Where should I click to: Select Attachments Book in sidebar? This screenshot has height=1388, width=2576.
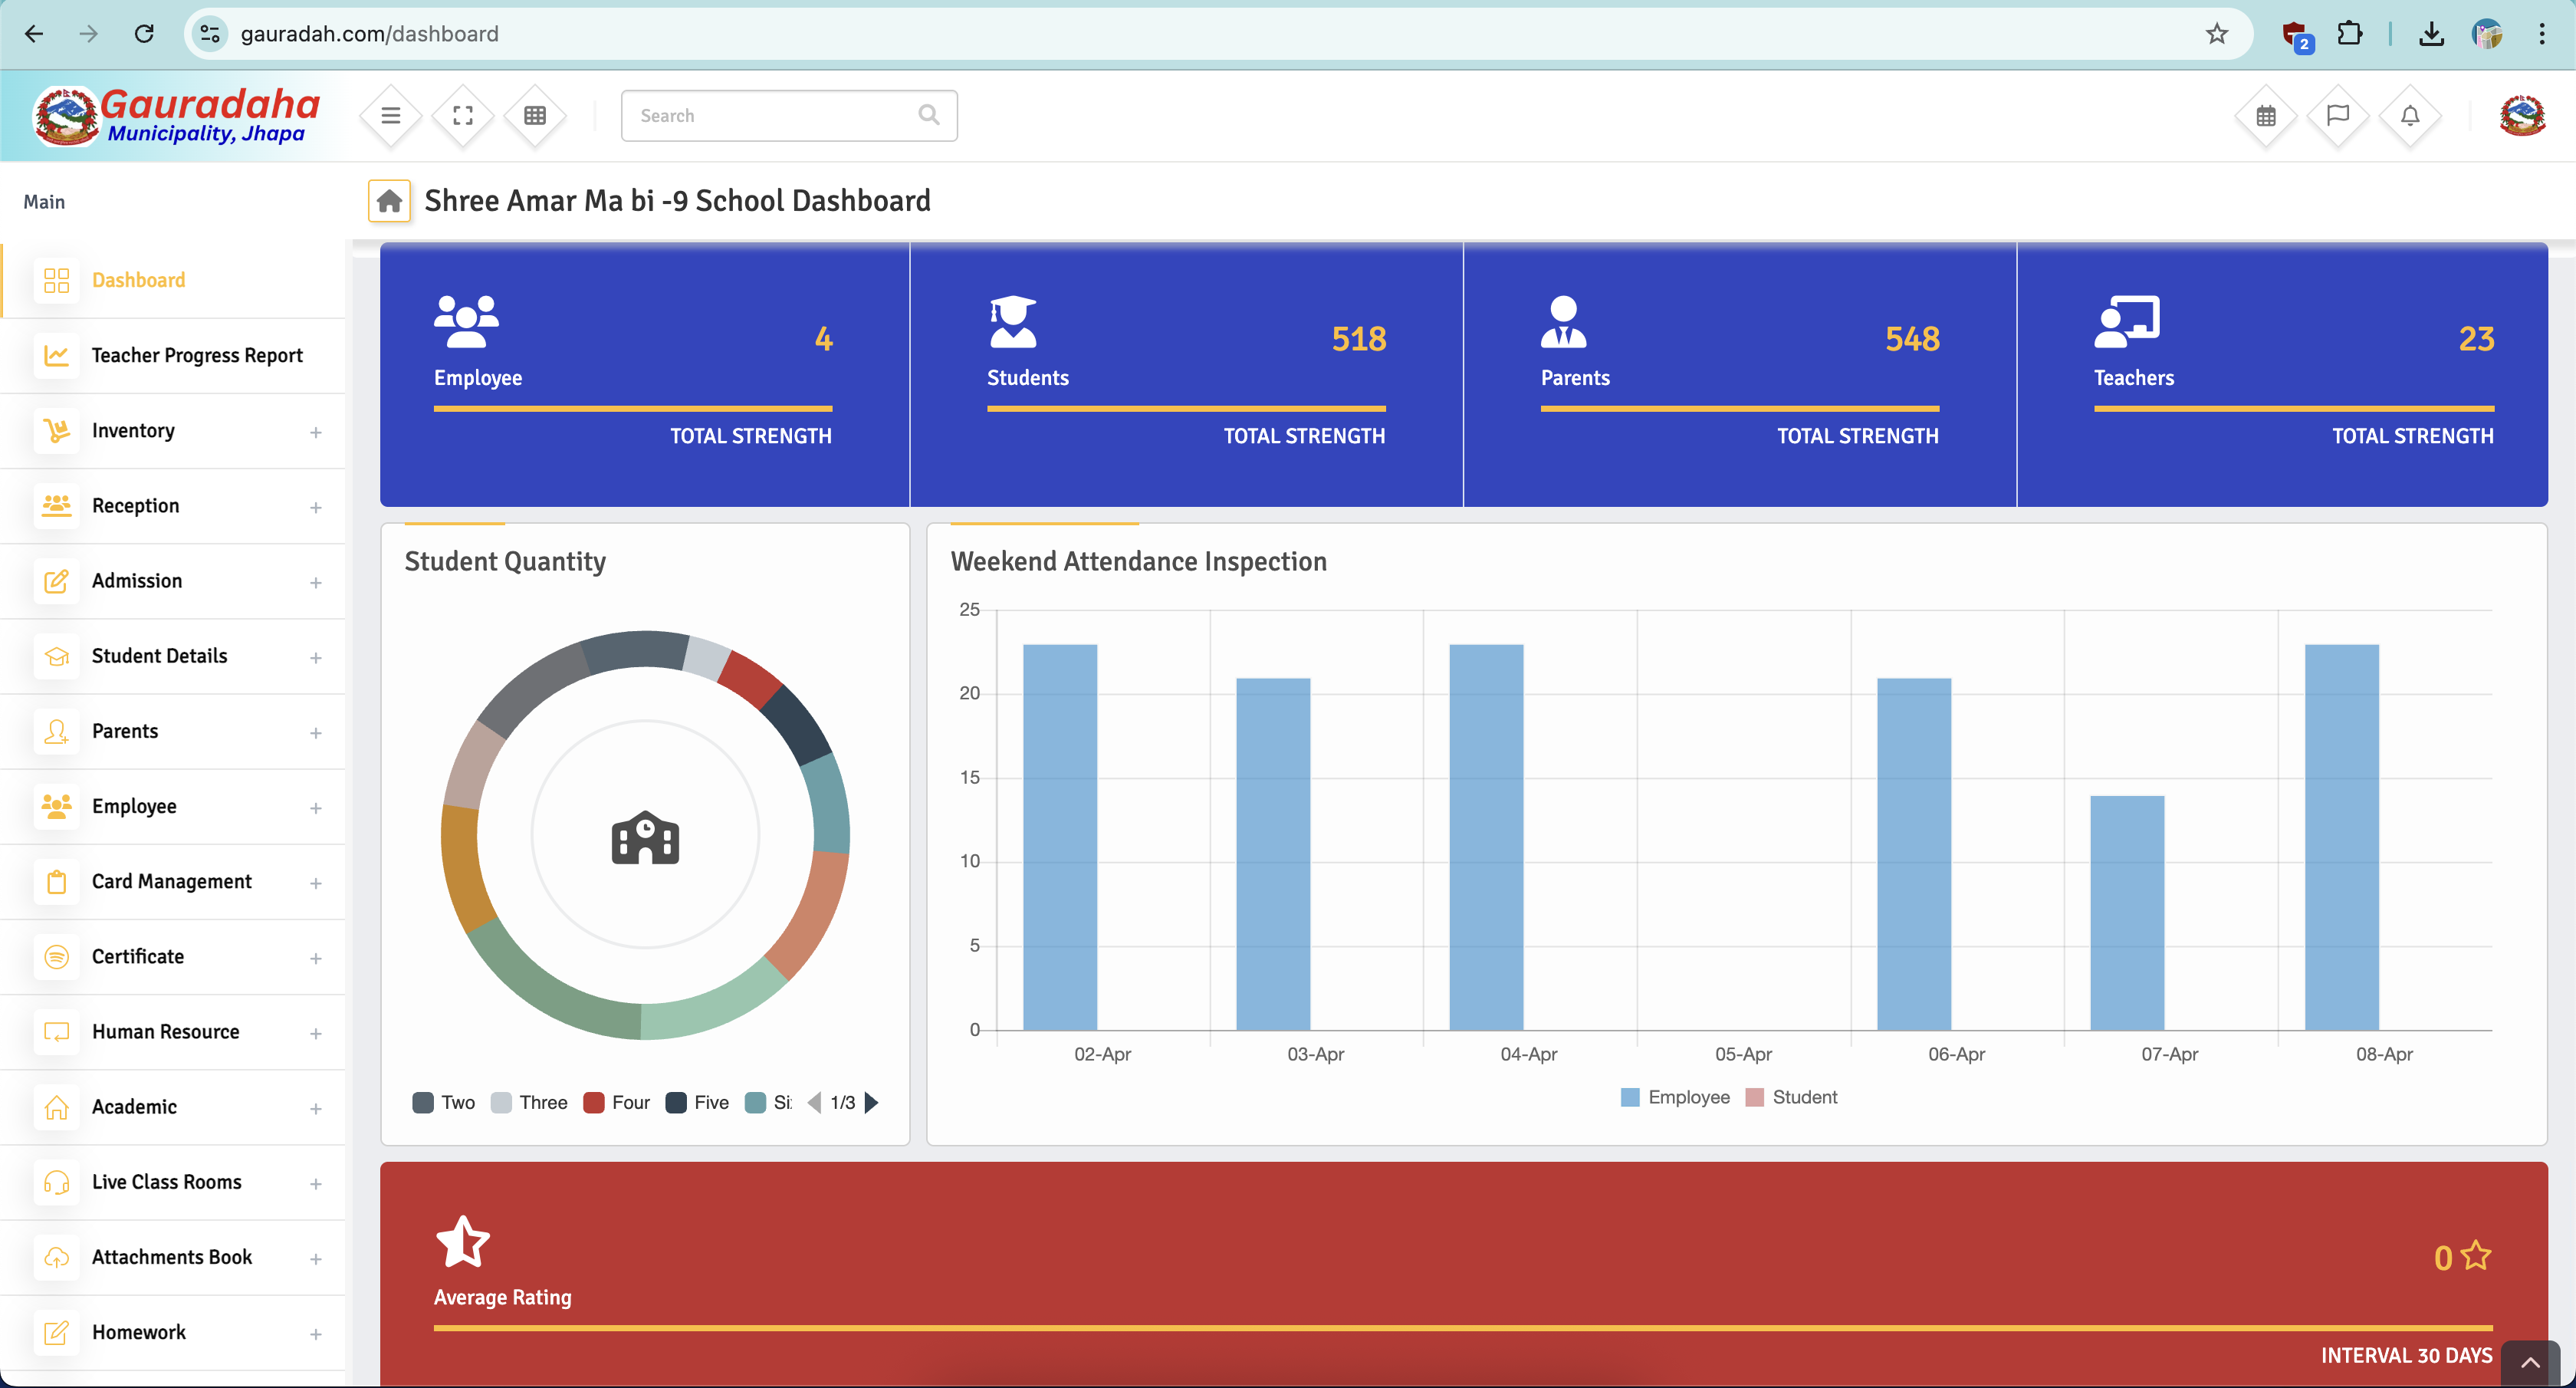click(x=173, y=1257)
